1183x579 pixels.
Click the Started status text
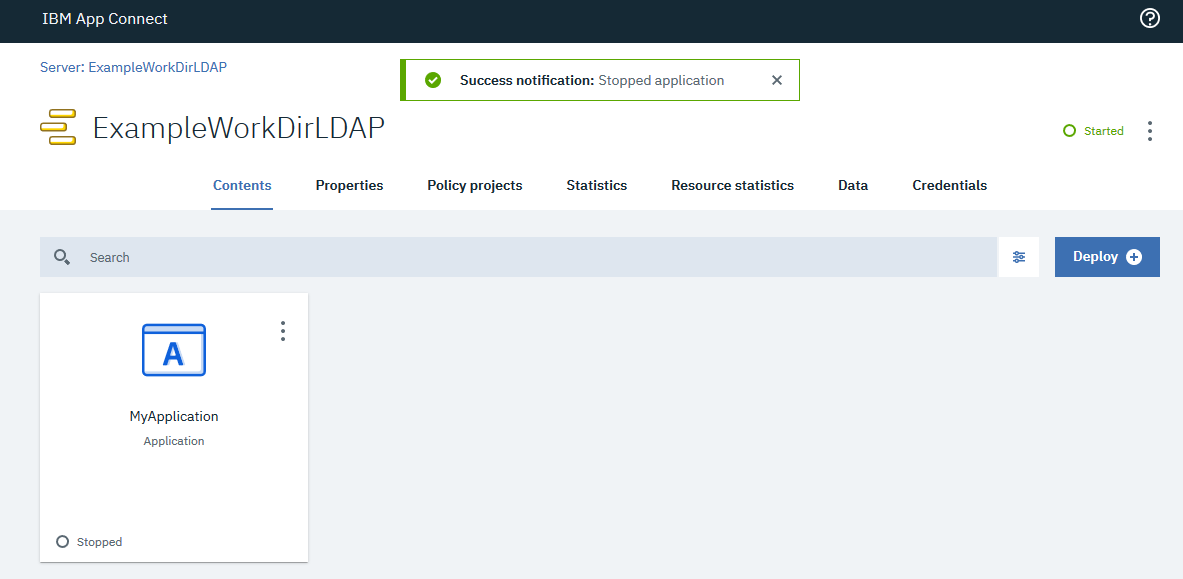click(x=1104, y=131)
